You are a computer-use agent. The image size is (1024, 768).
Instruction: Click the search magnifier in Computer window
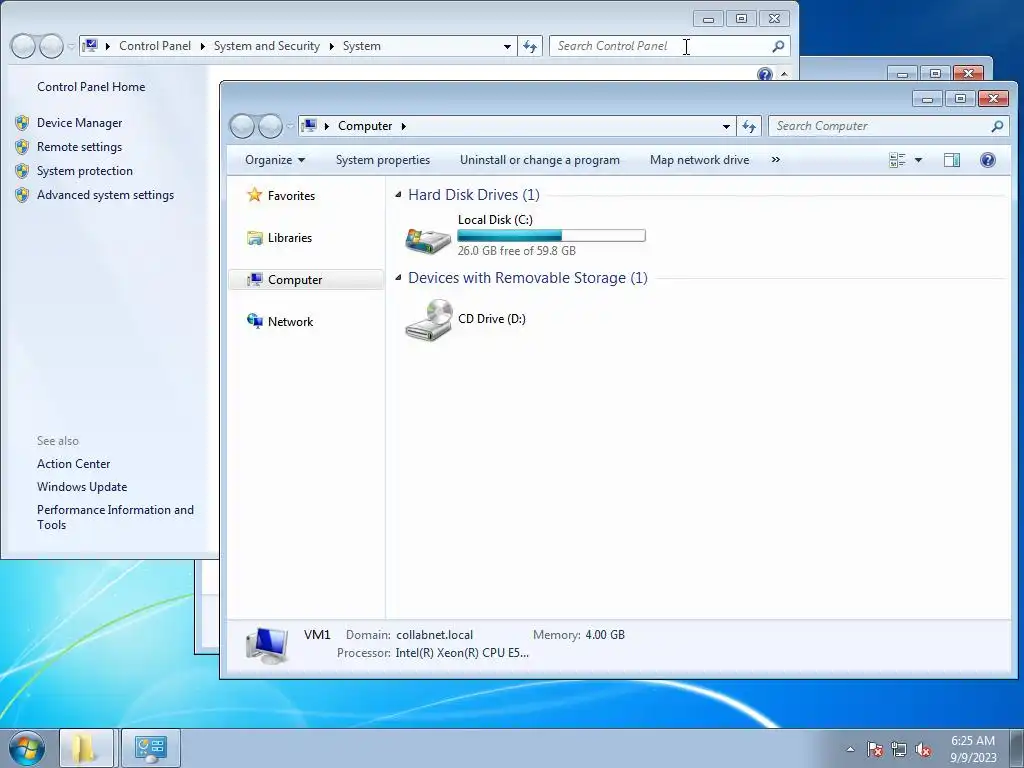coord(997,126)
